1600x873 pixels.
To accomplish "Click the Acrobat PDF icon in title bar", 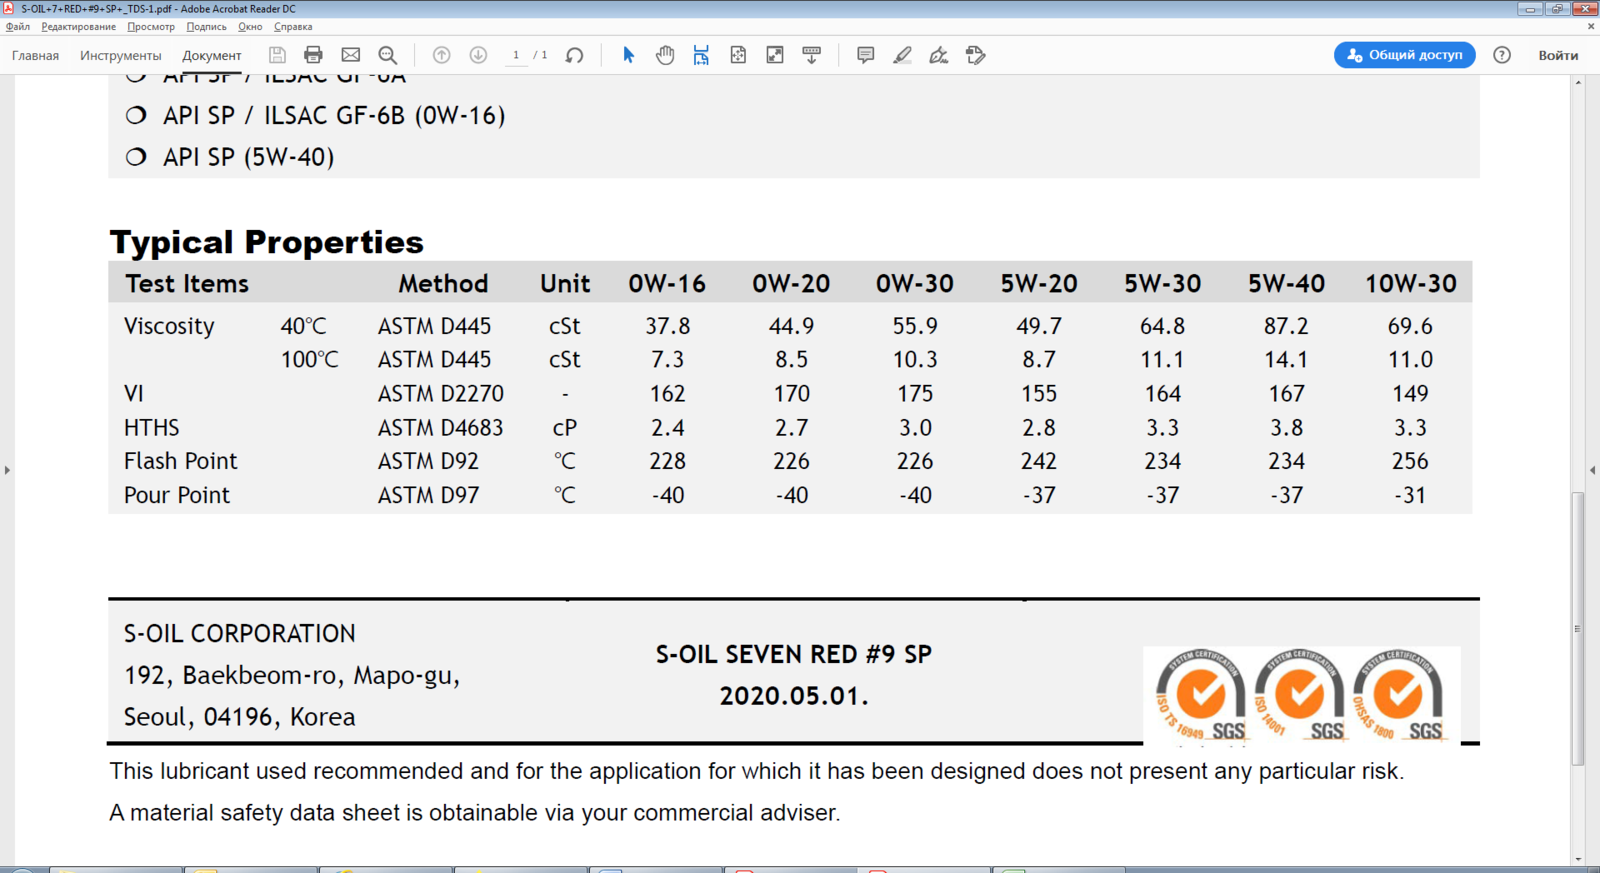I will [9, 8].
